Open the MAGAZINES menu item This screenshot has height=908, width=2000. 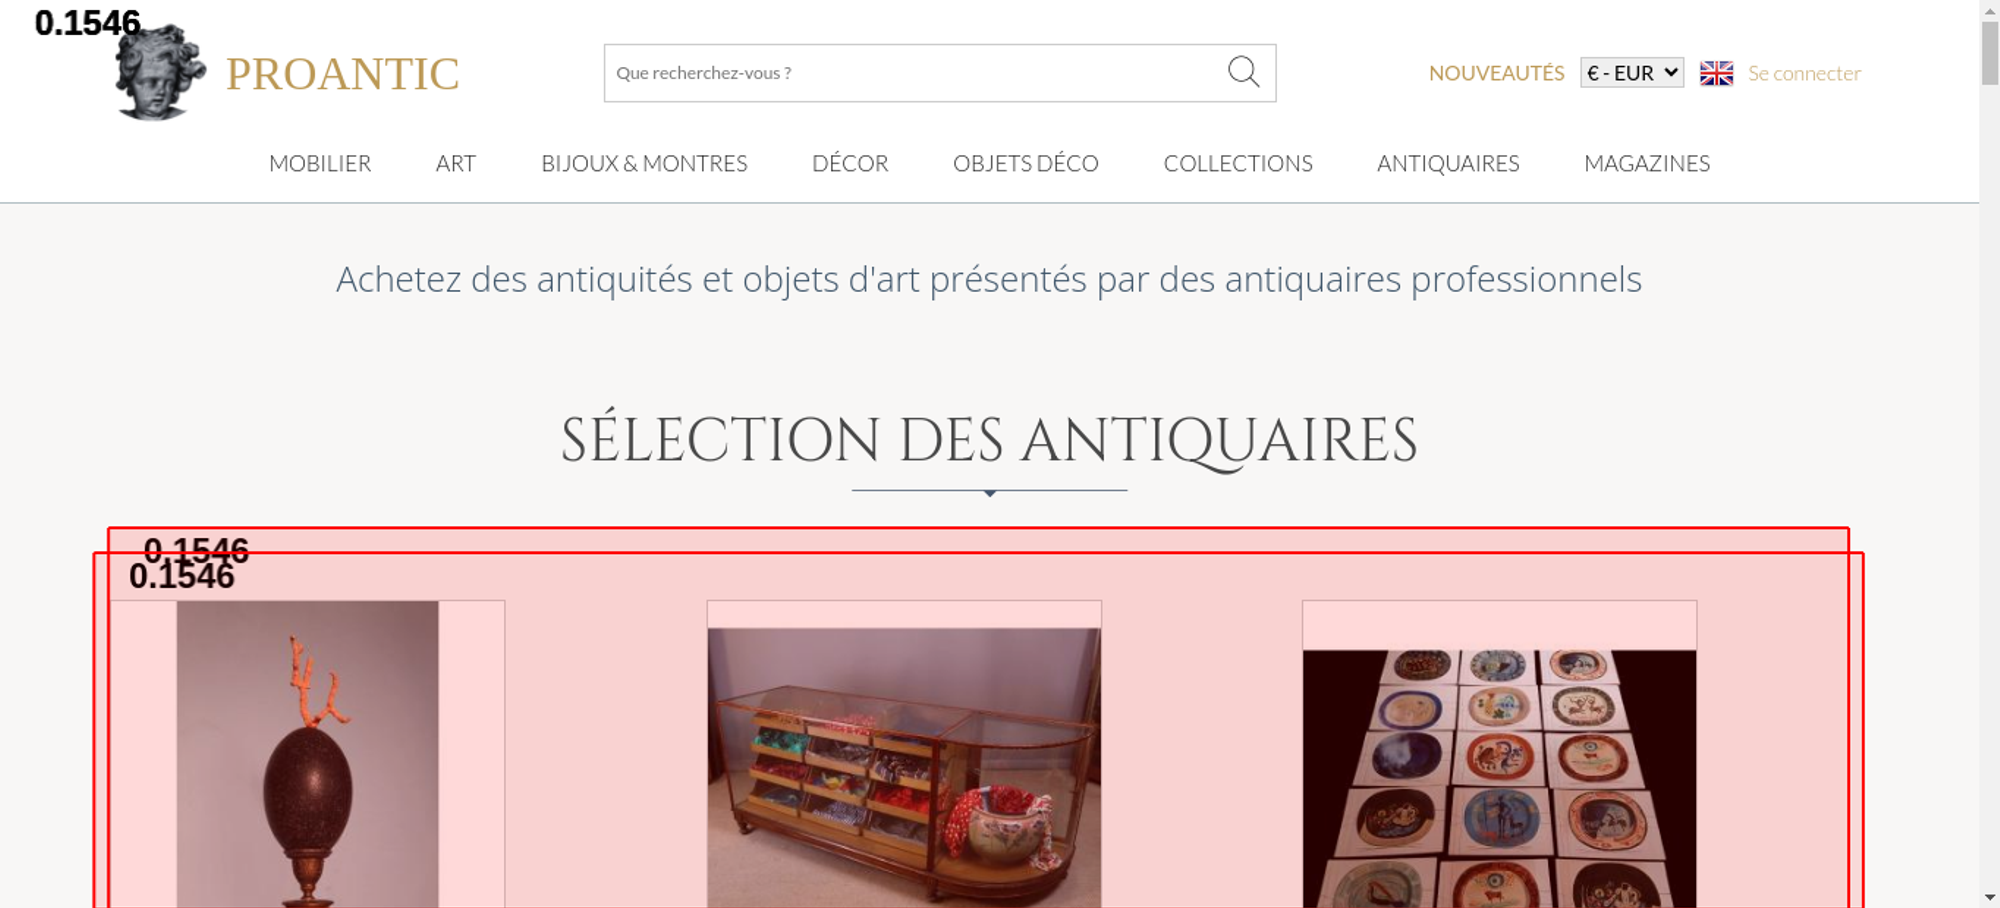tap(1647, 163)
